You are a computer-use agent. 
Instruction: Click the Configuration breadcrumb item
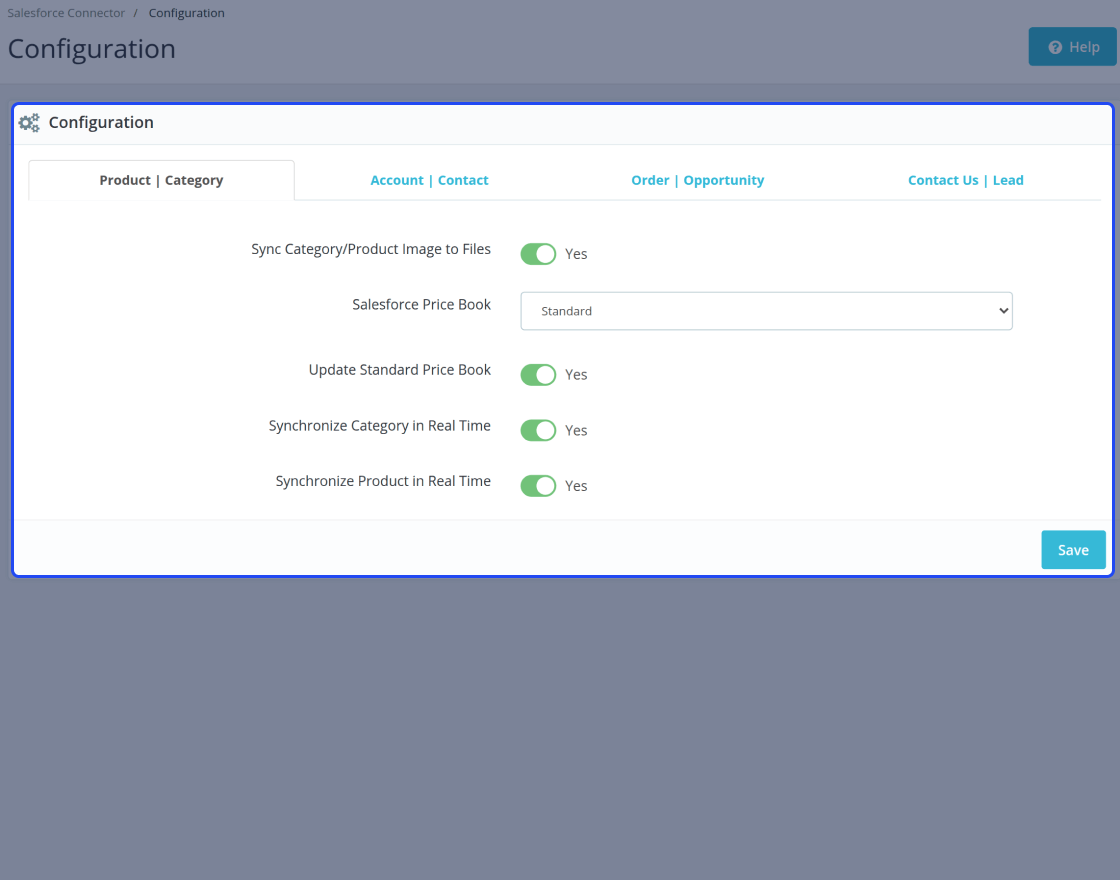(x=186, y=13)
